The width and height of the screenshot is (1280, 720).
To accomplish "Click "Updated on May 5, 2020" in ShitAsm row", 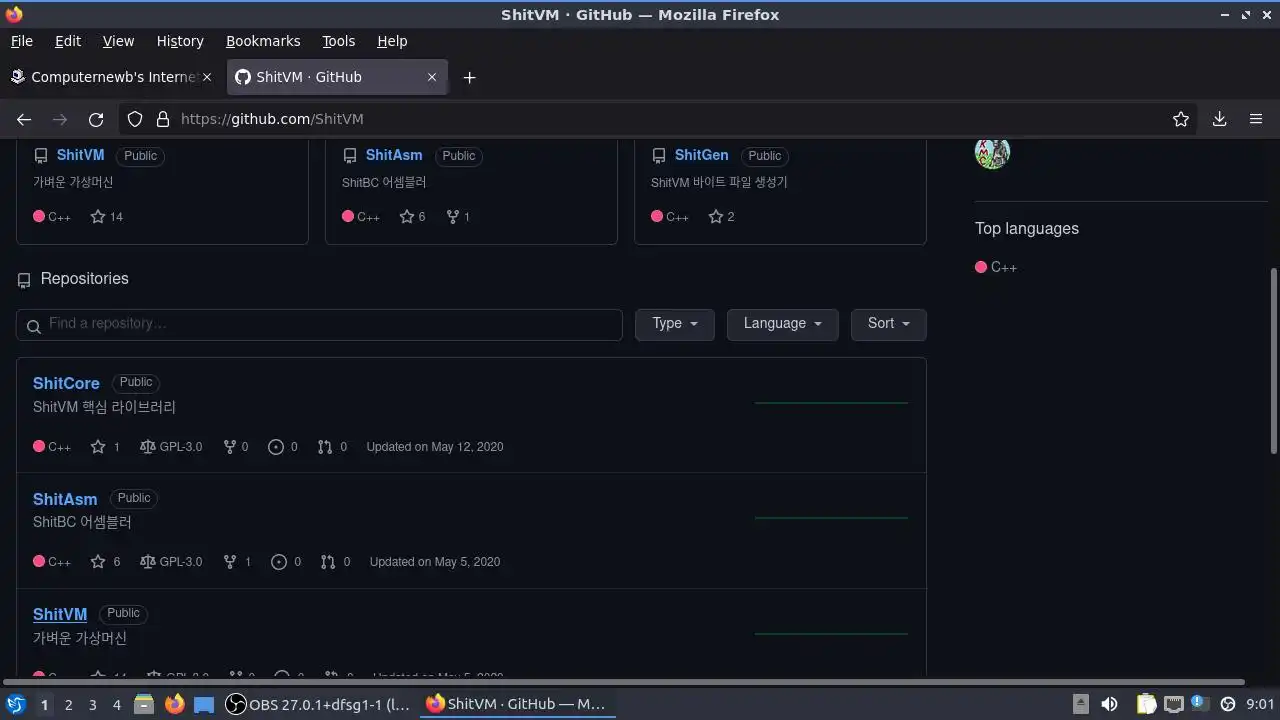I will pyautogui.click(x=435, y=562).
